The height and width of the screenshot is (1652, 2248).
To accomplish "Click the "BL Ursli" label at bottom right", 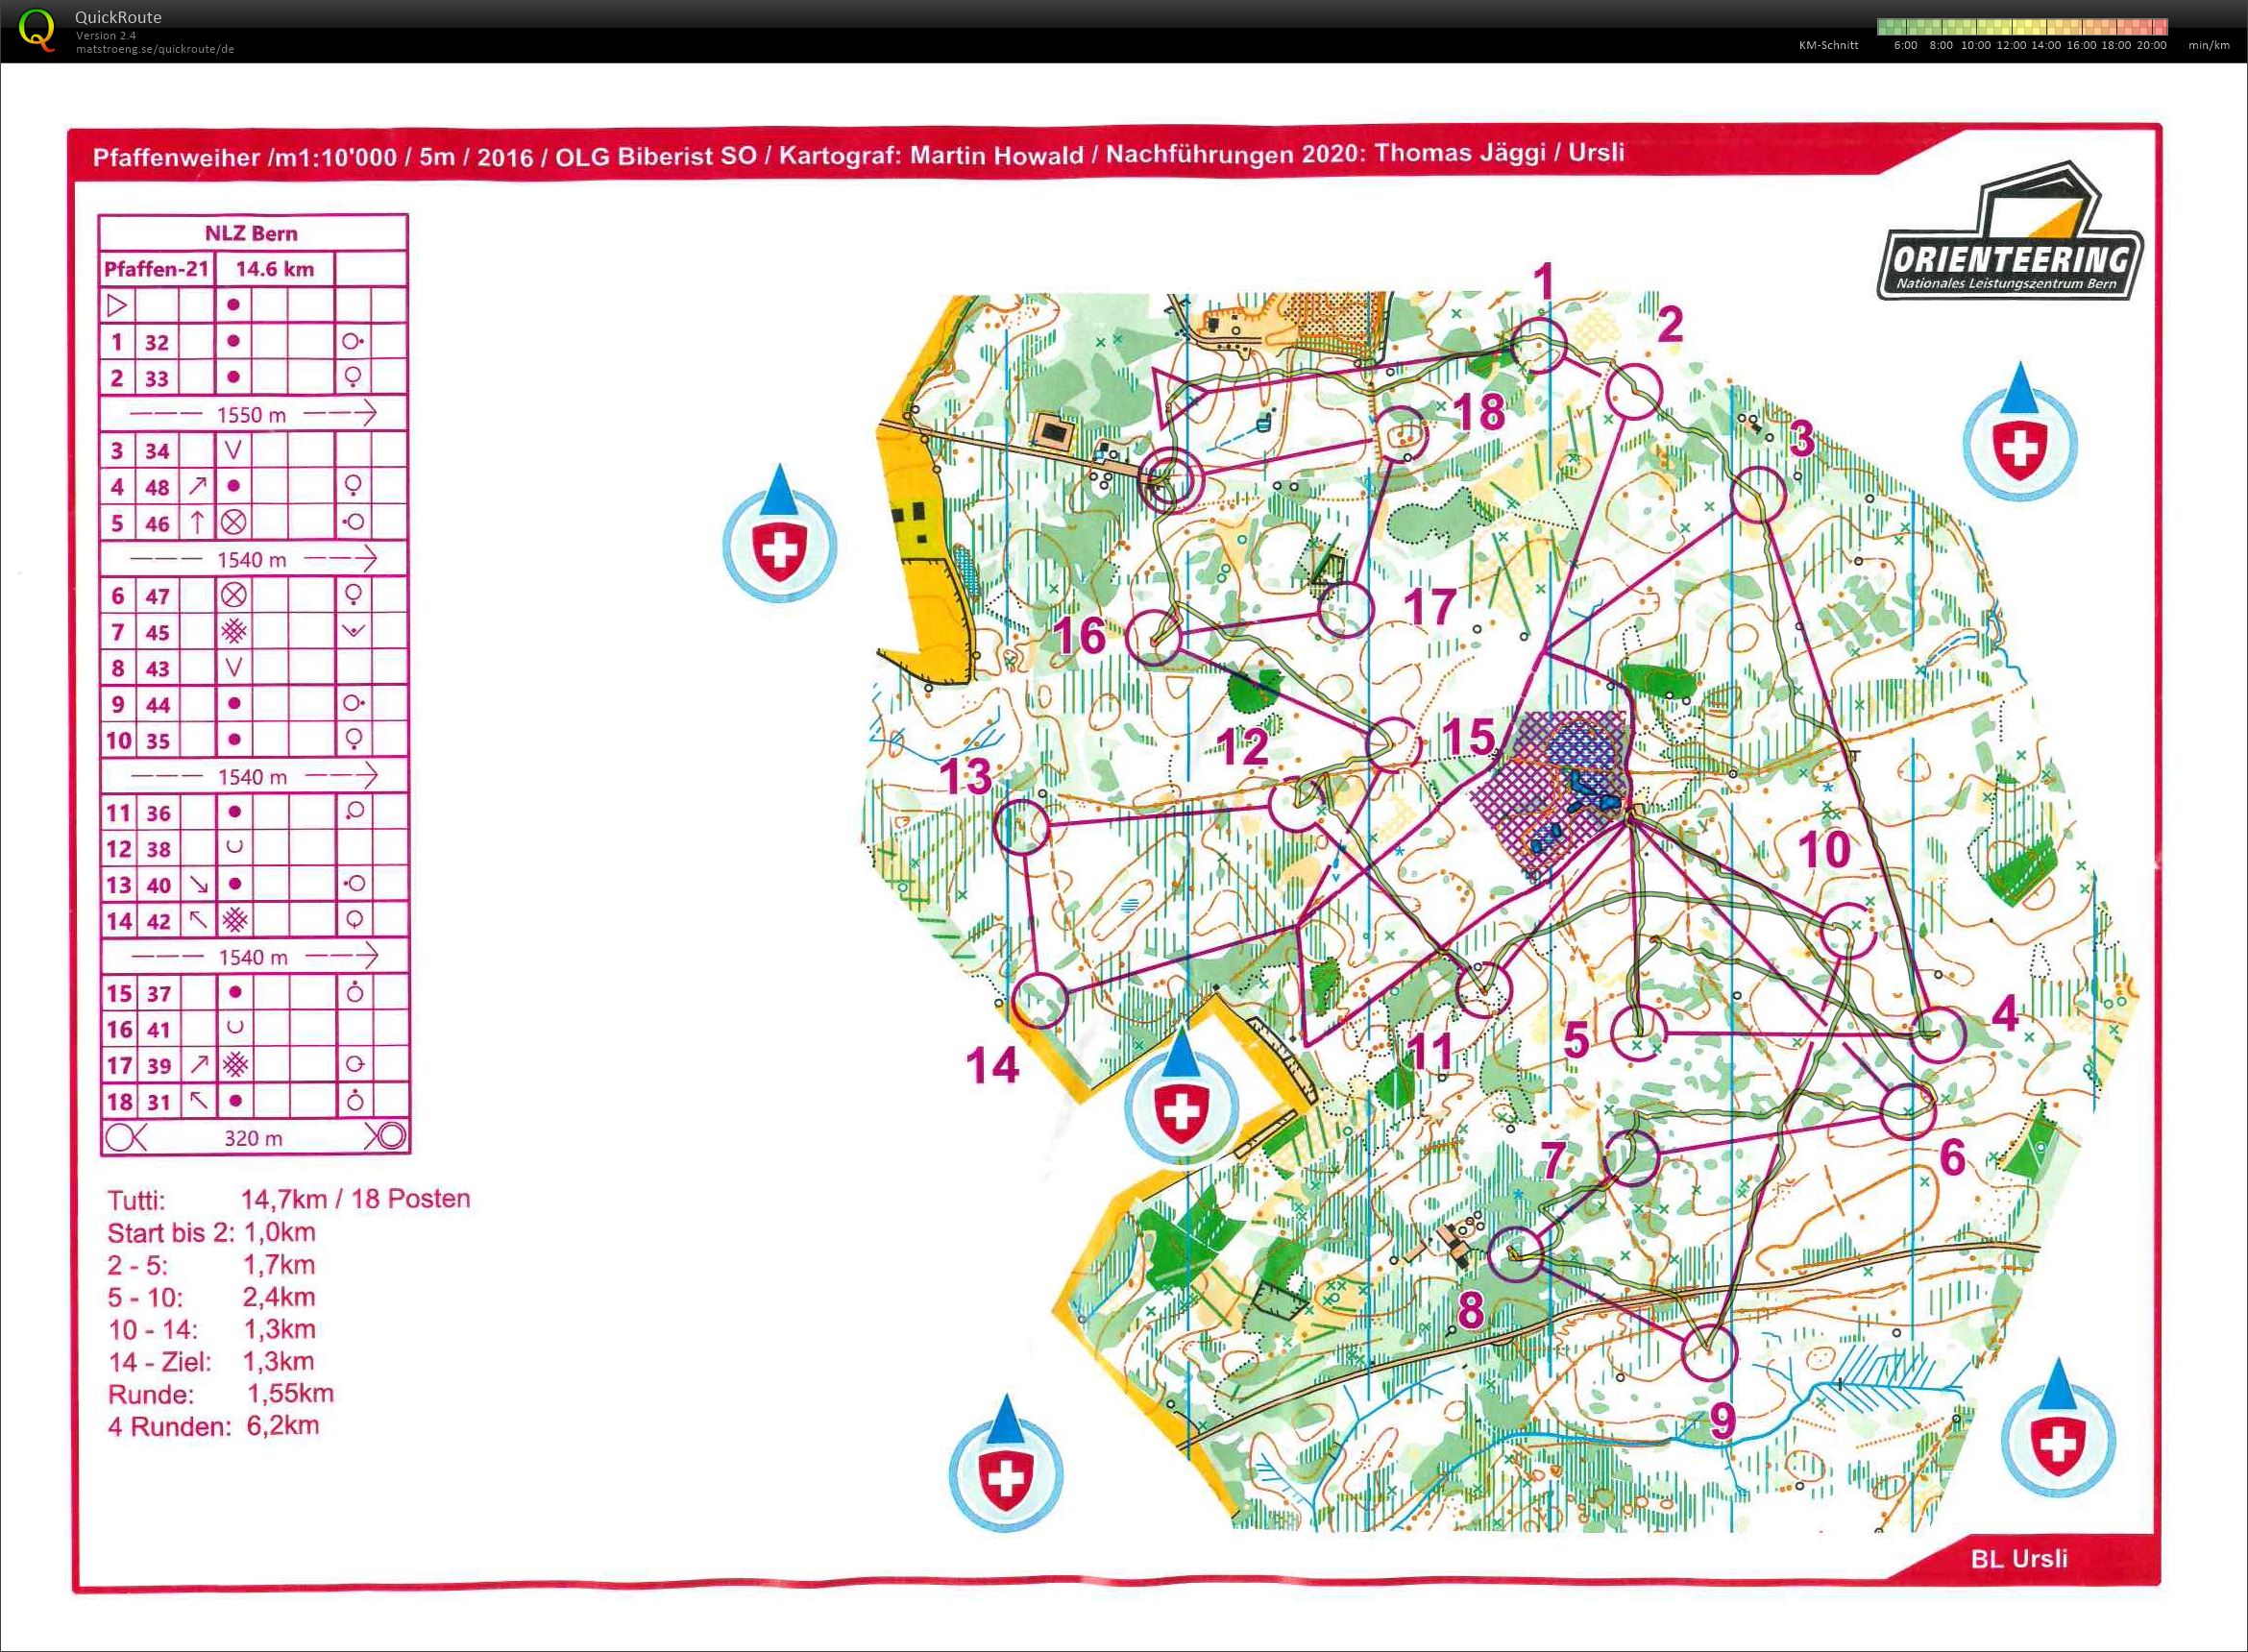I will tap(2019, 1558).
